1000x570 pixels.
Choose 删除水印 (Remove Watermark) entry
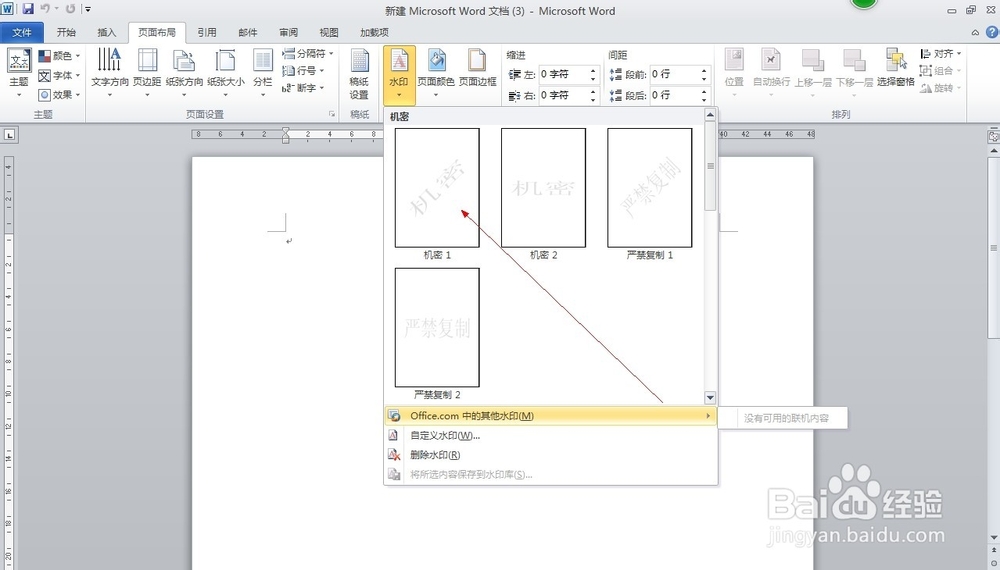551,455
